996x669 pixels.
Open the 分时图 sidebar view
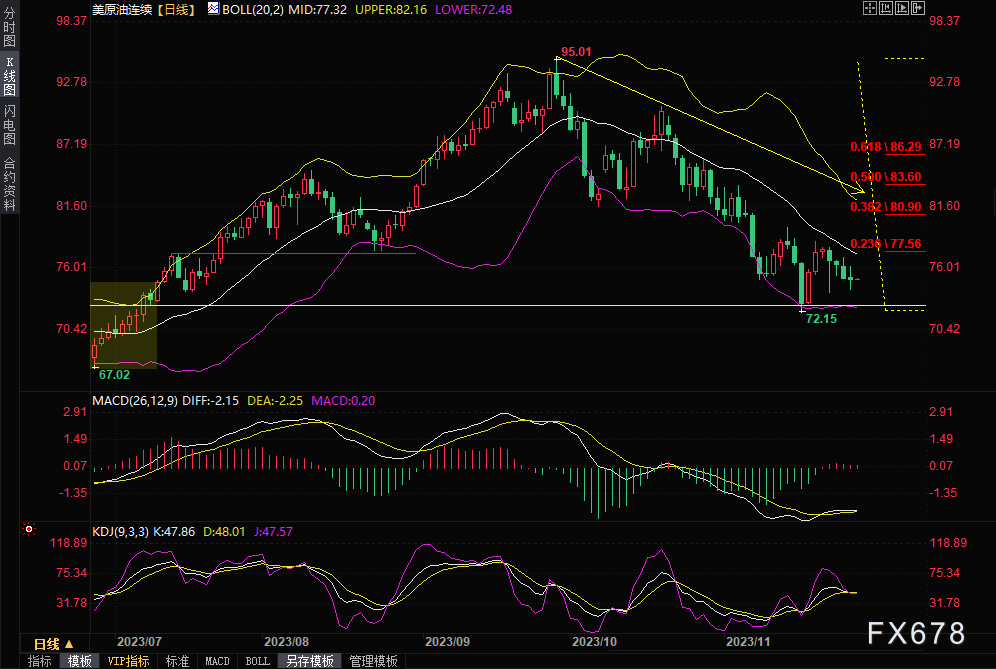pyautogui.click(x=10, y=27)
